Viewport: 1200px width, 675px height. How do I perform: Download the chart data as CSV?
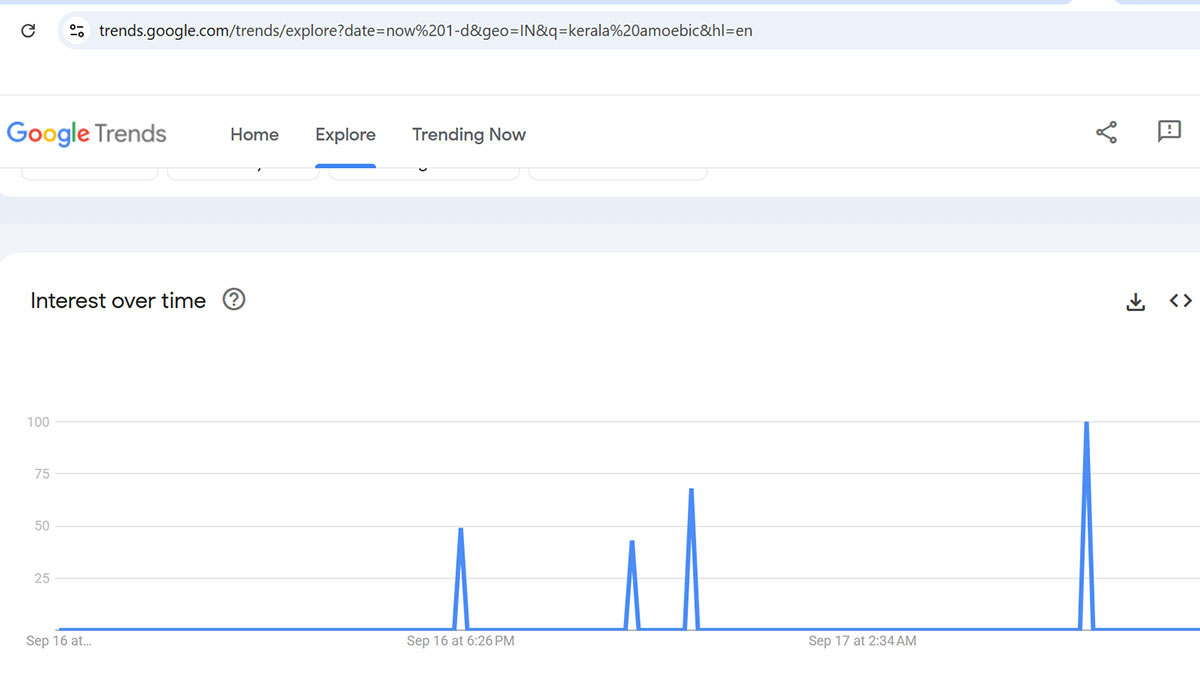point(1135,302)
